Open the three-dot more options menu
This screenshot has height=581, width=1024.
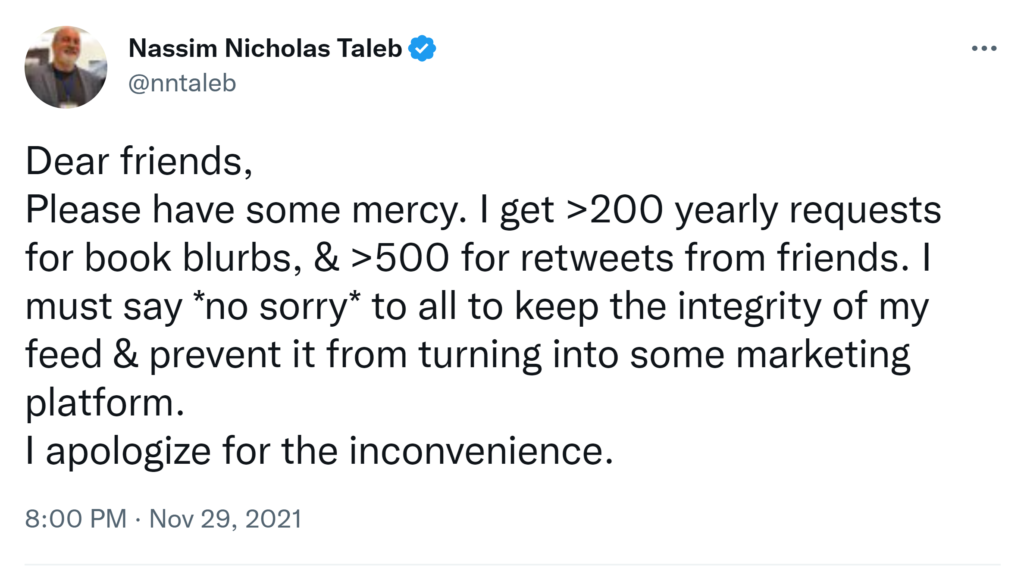(x=984, y=49)
